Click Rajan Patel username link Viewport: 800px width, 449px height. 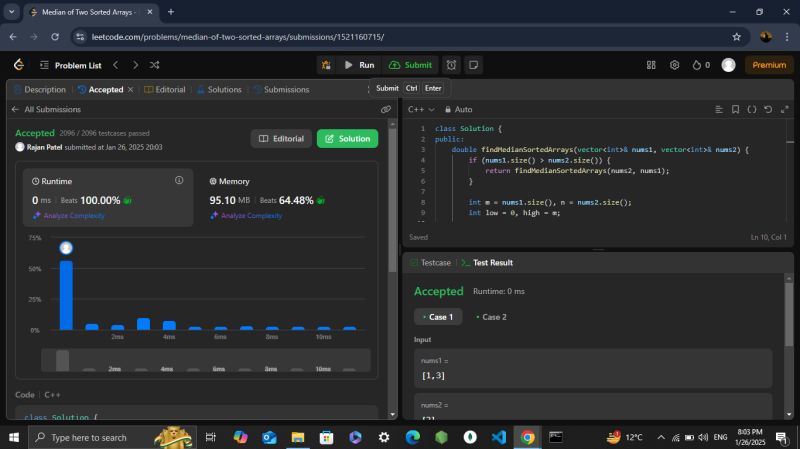pos(44,147)
